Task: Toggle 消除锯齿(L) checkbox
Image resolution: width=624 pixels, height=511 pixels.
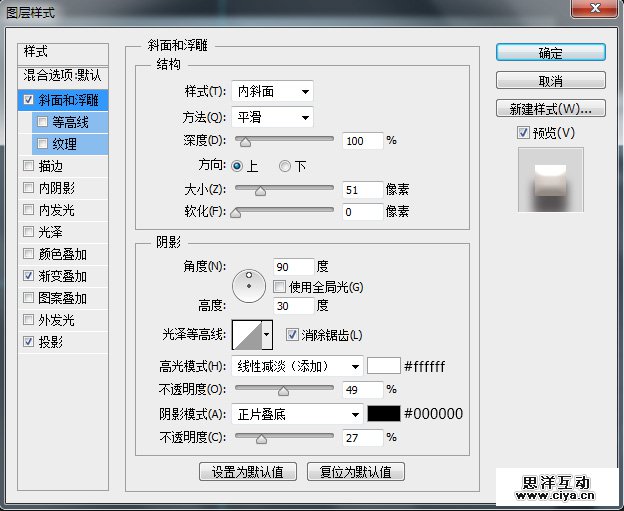Action: pos(292,335)
